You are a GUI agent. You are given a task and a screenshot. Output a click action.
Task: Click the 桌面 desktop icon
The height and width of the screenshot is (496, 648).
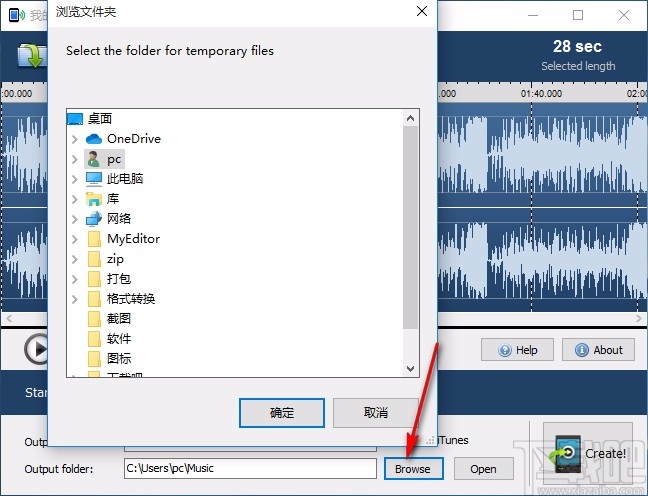(75, 119)
